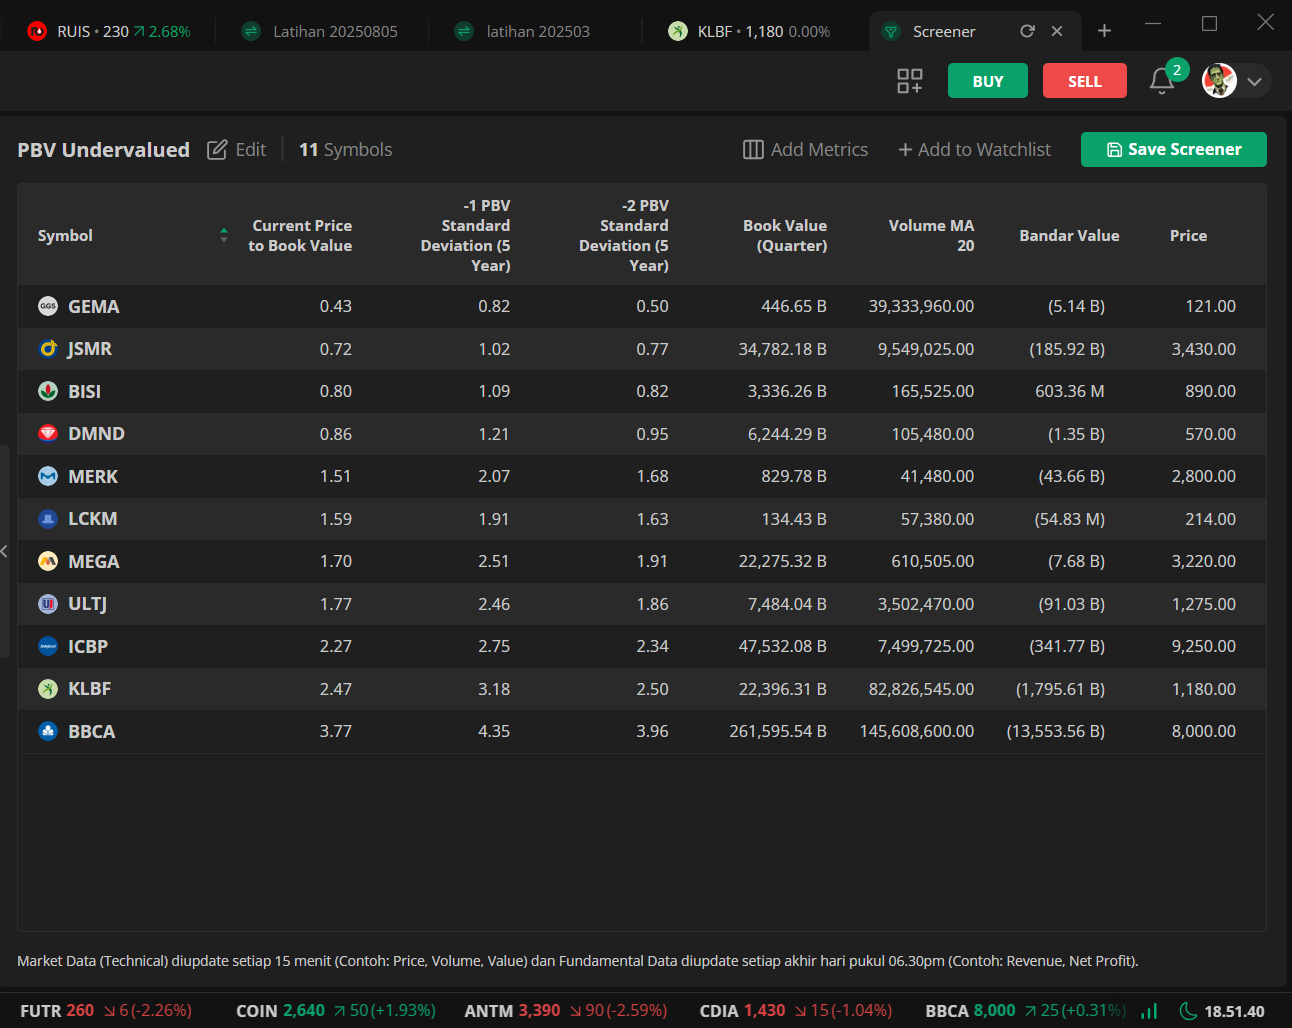1292x1028 pixels.
Task: Click the BISI stock logo
Action: (48, 391)
